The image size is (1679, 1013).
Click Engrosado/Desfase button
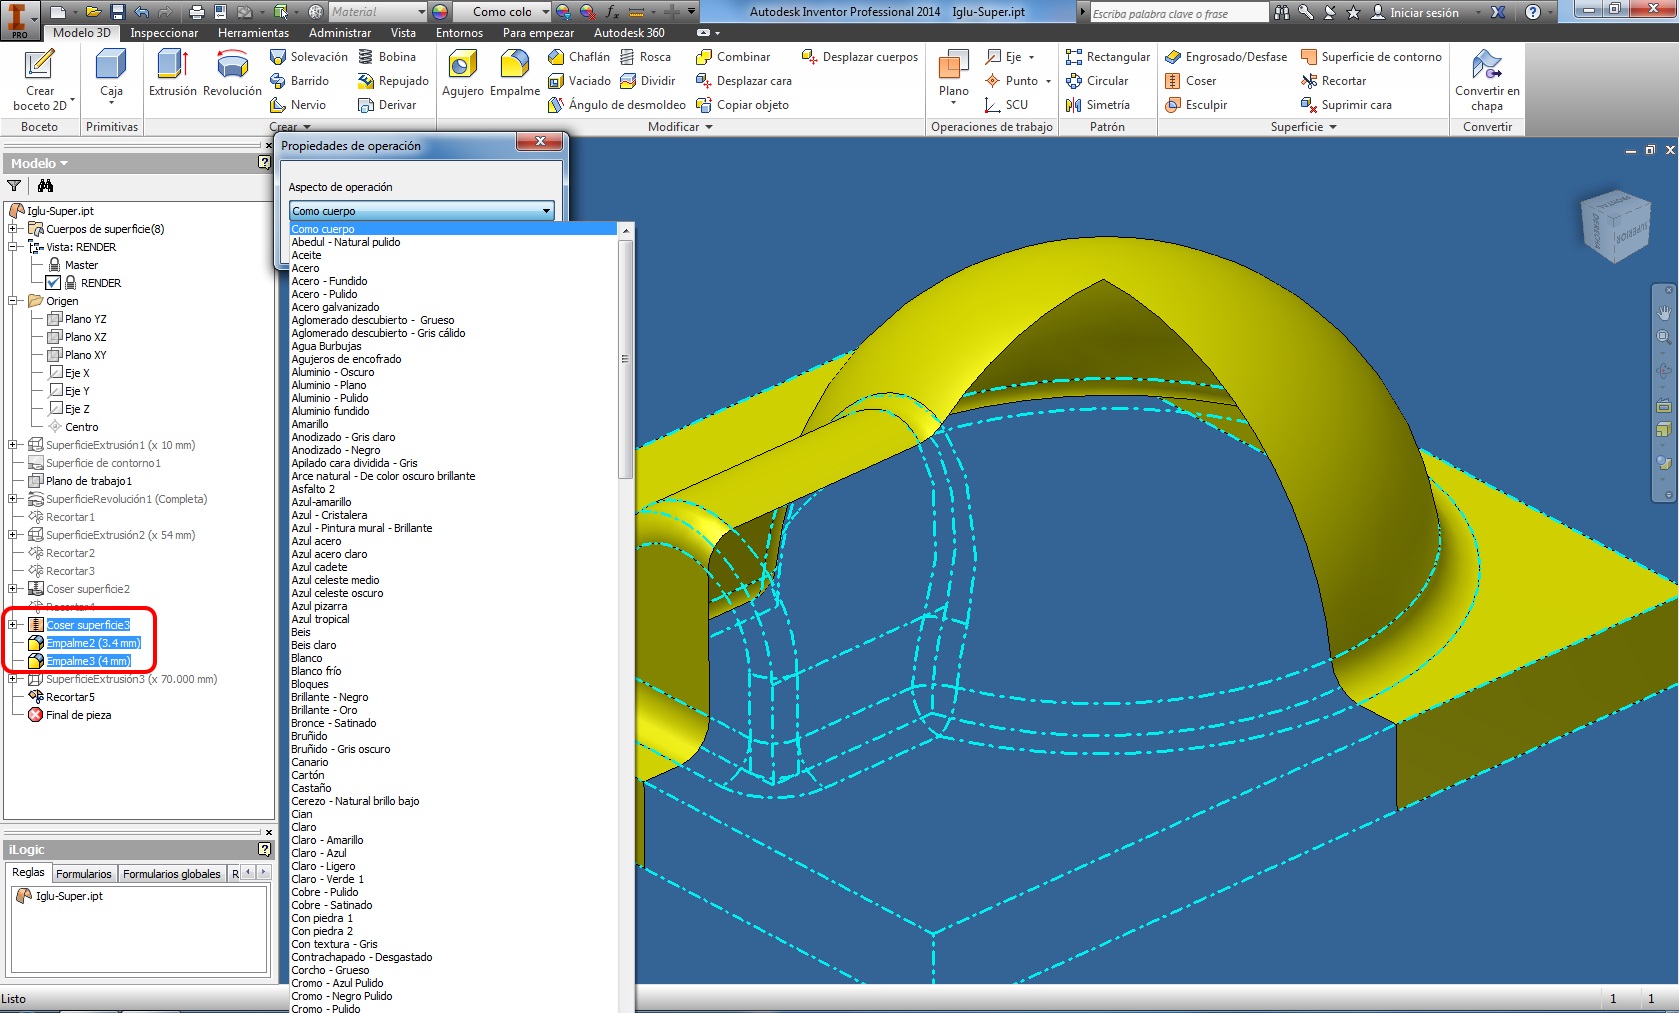(x=1226, y=57)
